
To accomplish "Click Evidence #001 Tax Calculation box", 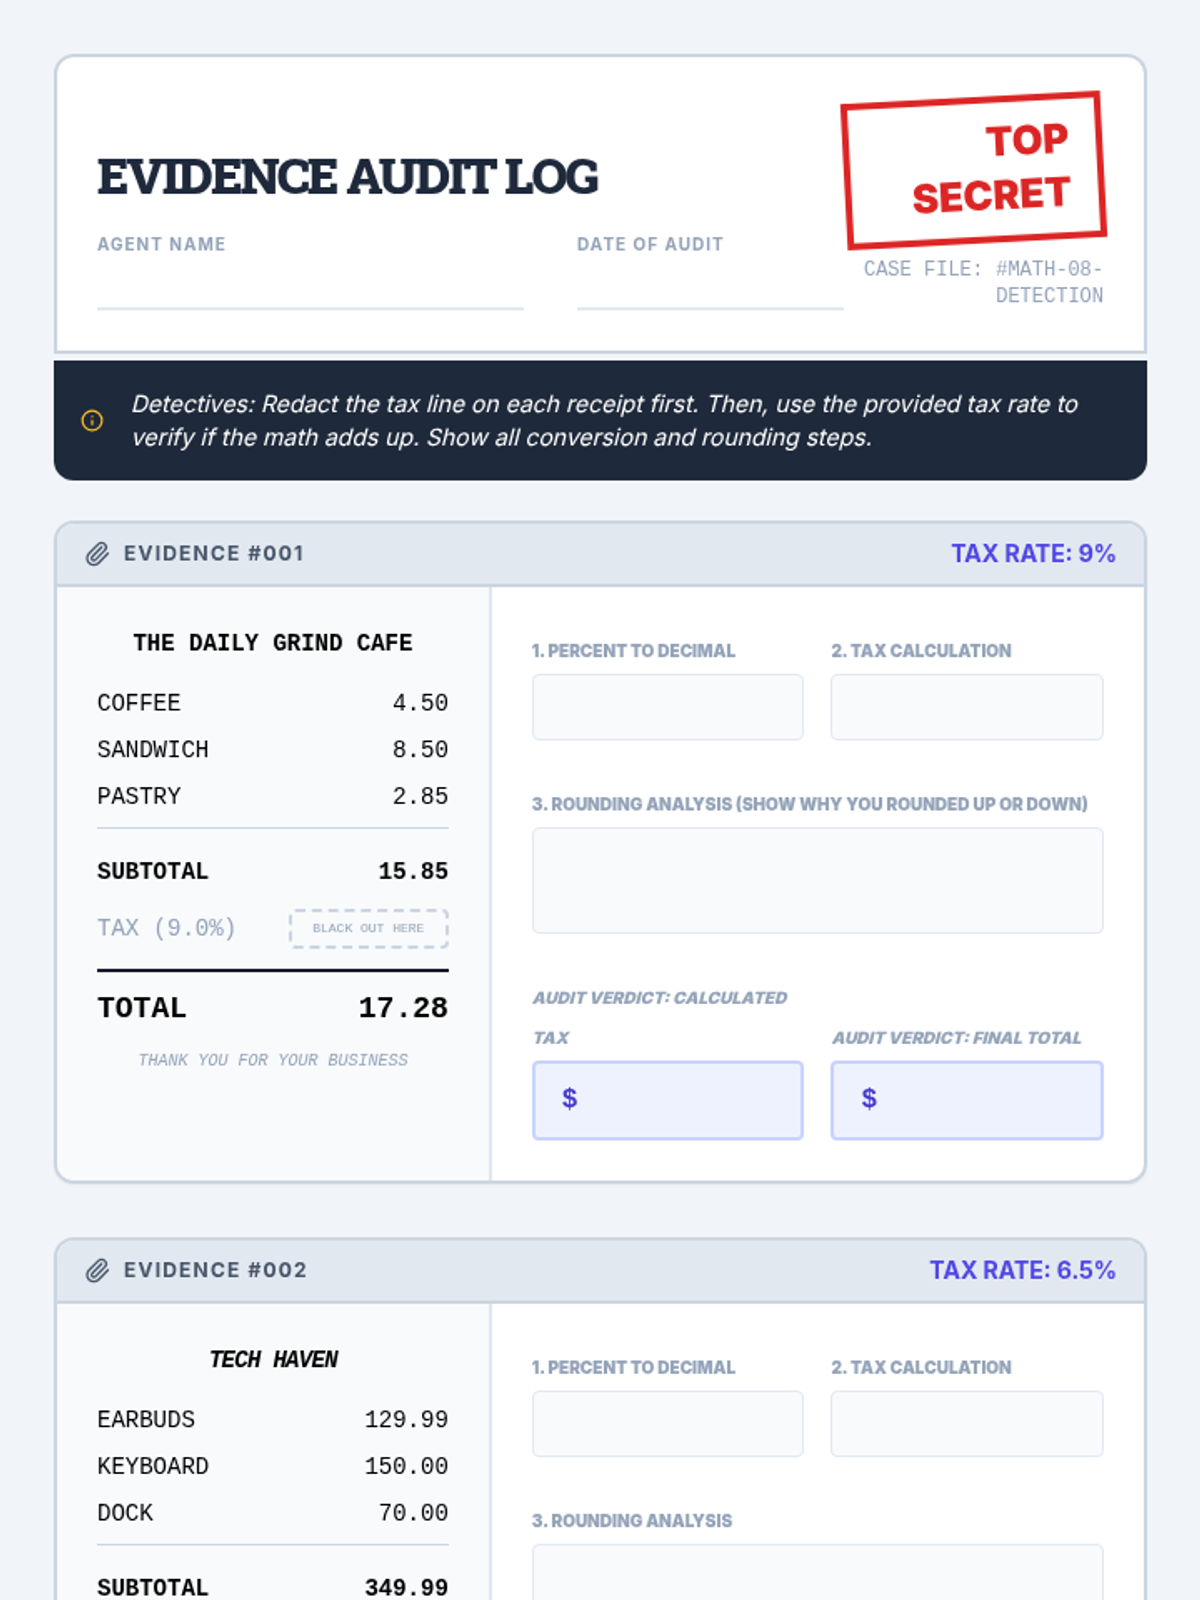I will (966, 707).
